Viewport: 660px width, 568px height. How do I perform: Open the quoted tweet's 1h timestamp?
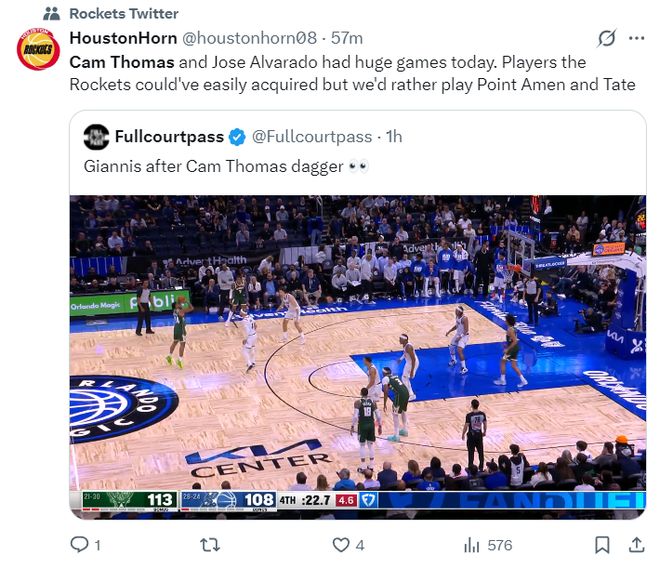394,137
